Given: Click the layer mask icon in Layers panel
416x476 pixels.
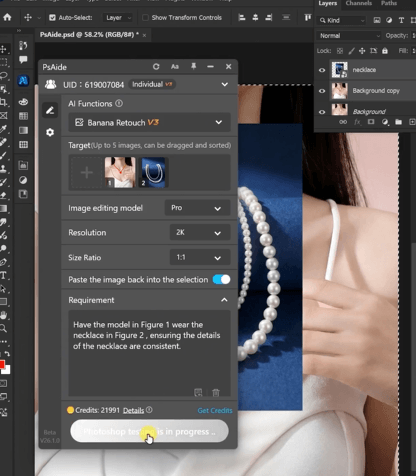Looking at the screenshot, I should [371, 122].
